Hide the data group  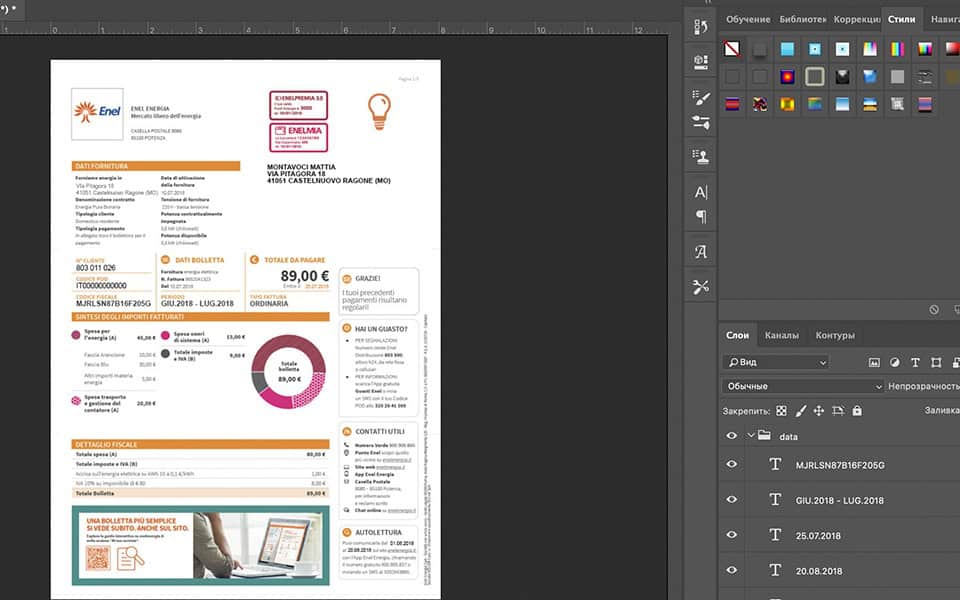pos(732,436)
